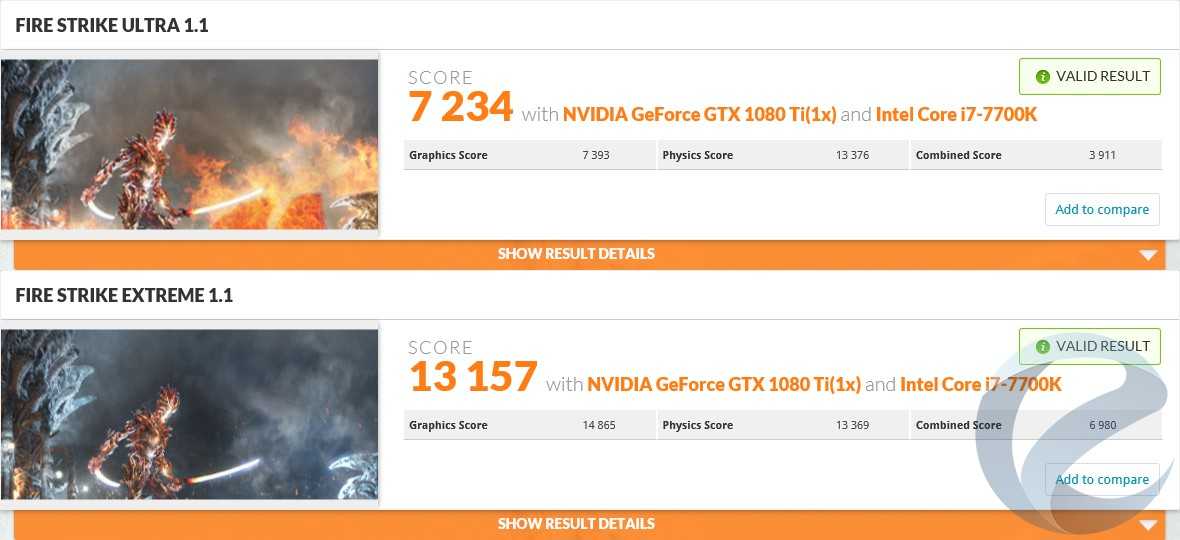The image size is (1180, 540).
Task: Click the info icon in Ultra's Valid Result badge
Action: (1043, 77)
